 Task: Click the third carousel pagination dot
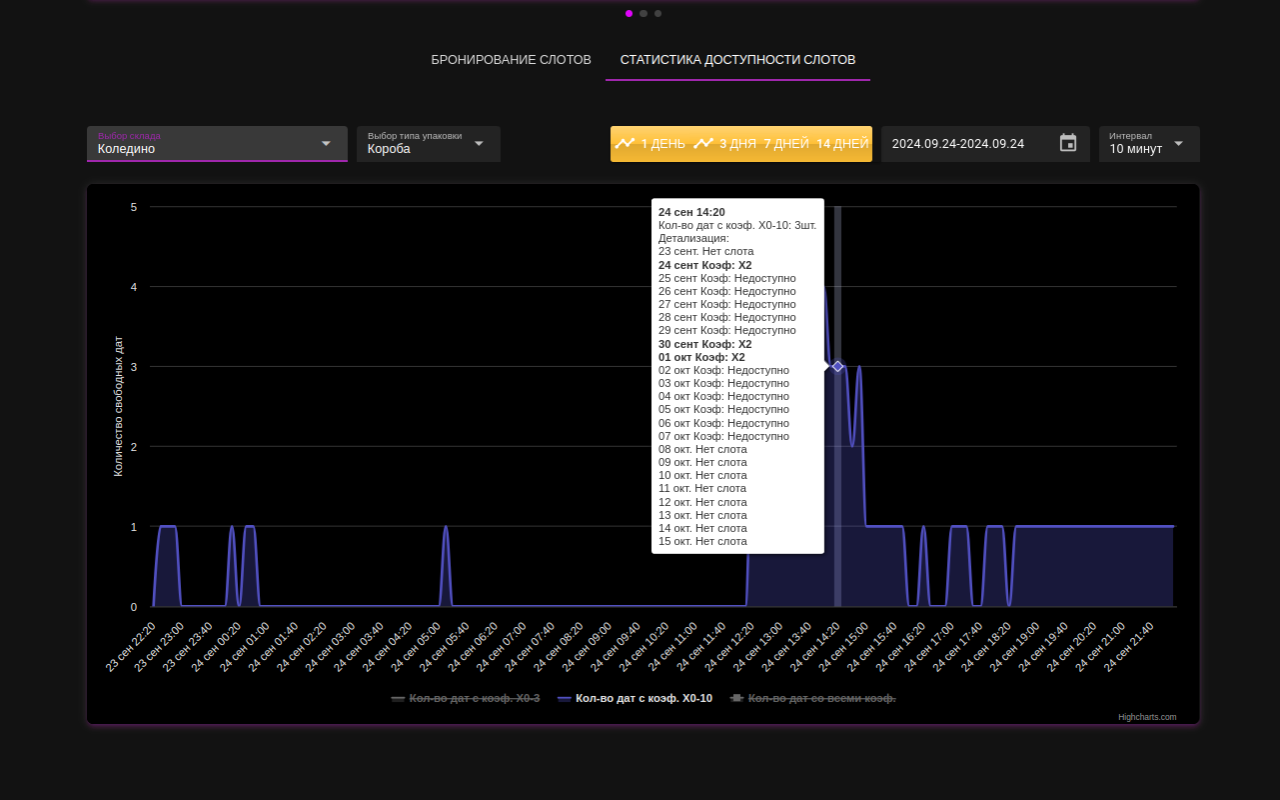coord(658,13)
